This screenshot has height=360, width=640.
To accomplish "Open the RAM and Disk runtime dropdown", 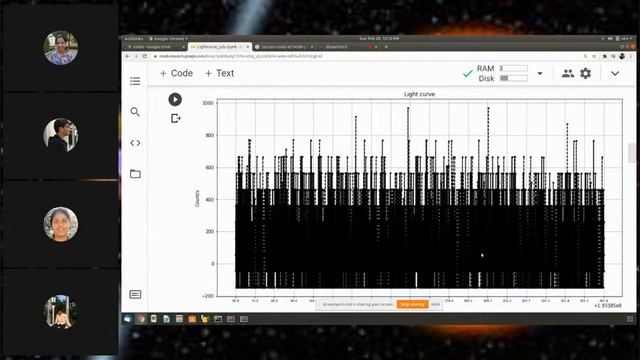I will point(540,73).
